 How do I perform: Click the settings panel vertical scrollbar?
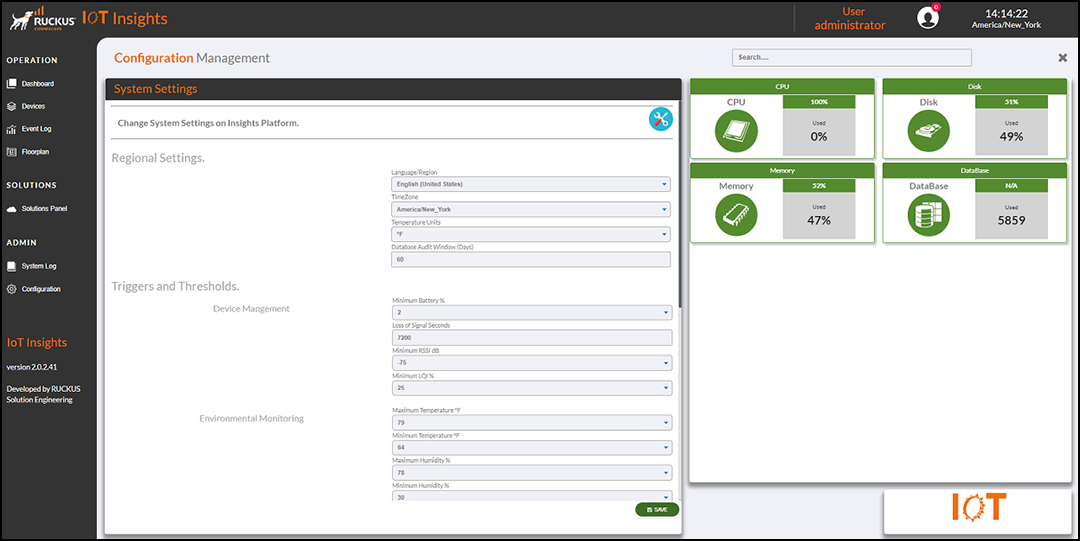click(679, 207)
